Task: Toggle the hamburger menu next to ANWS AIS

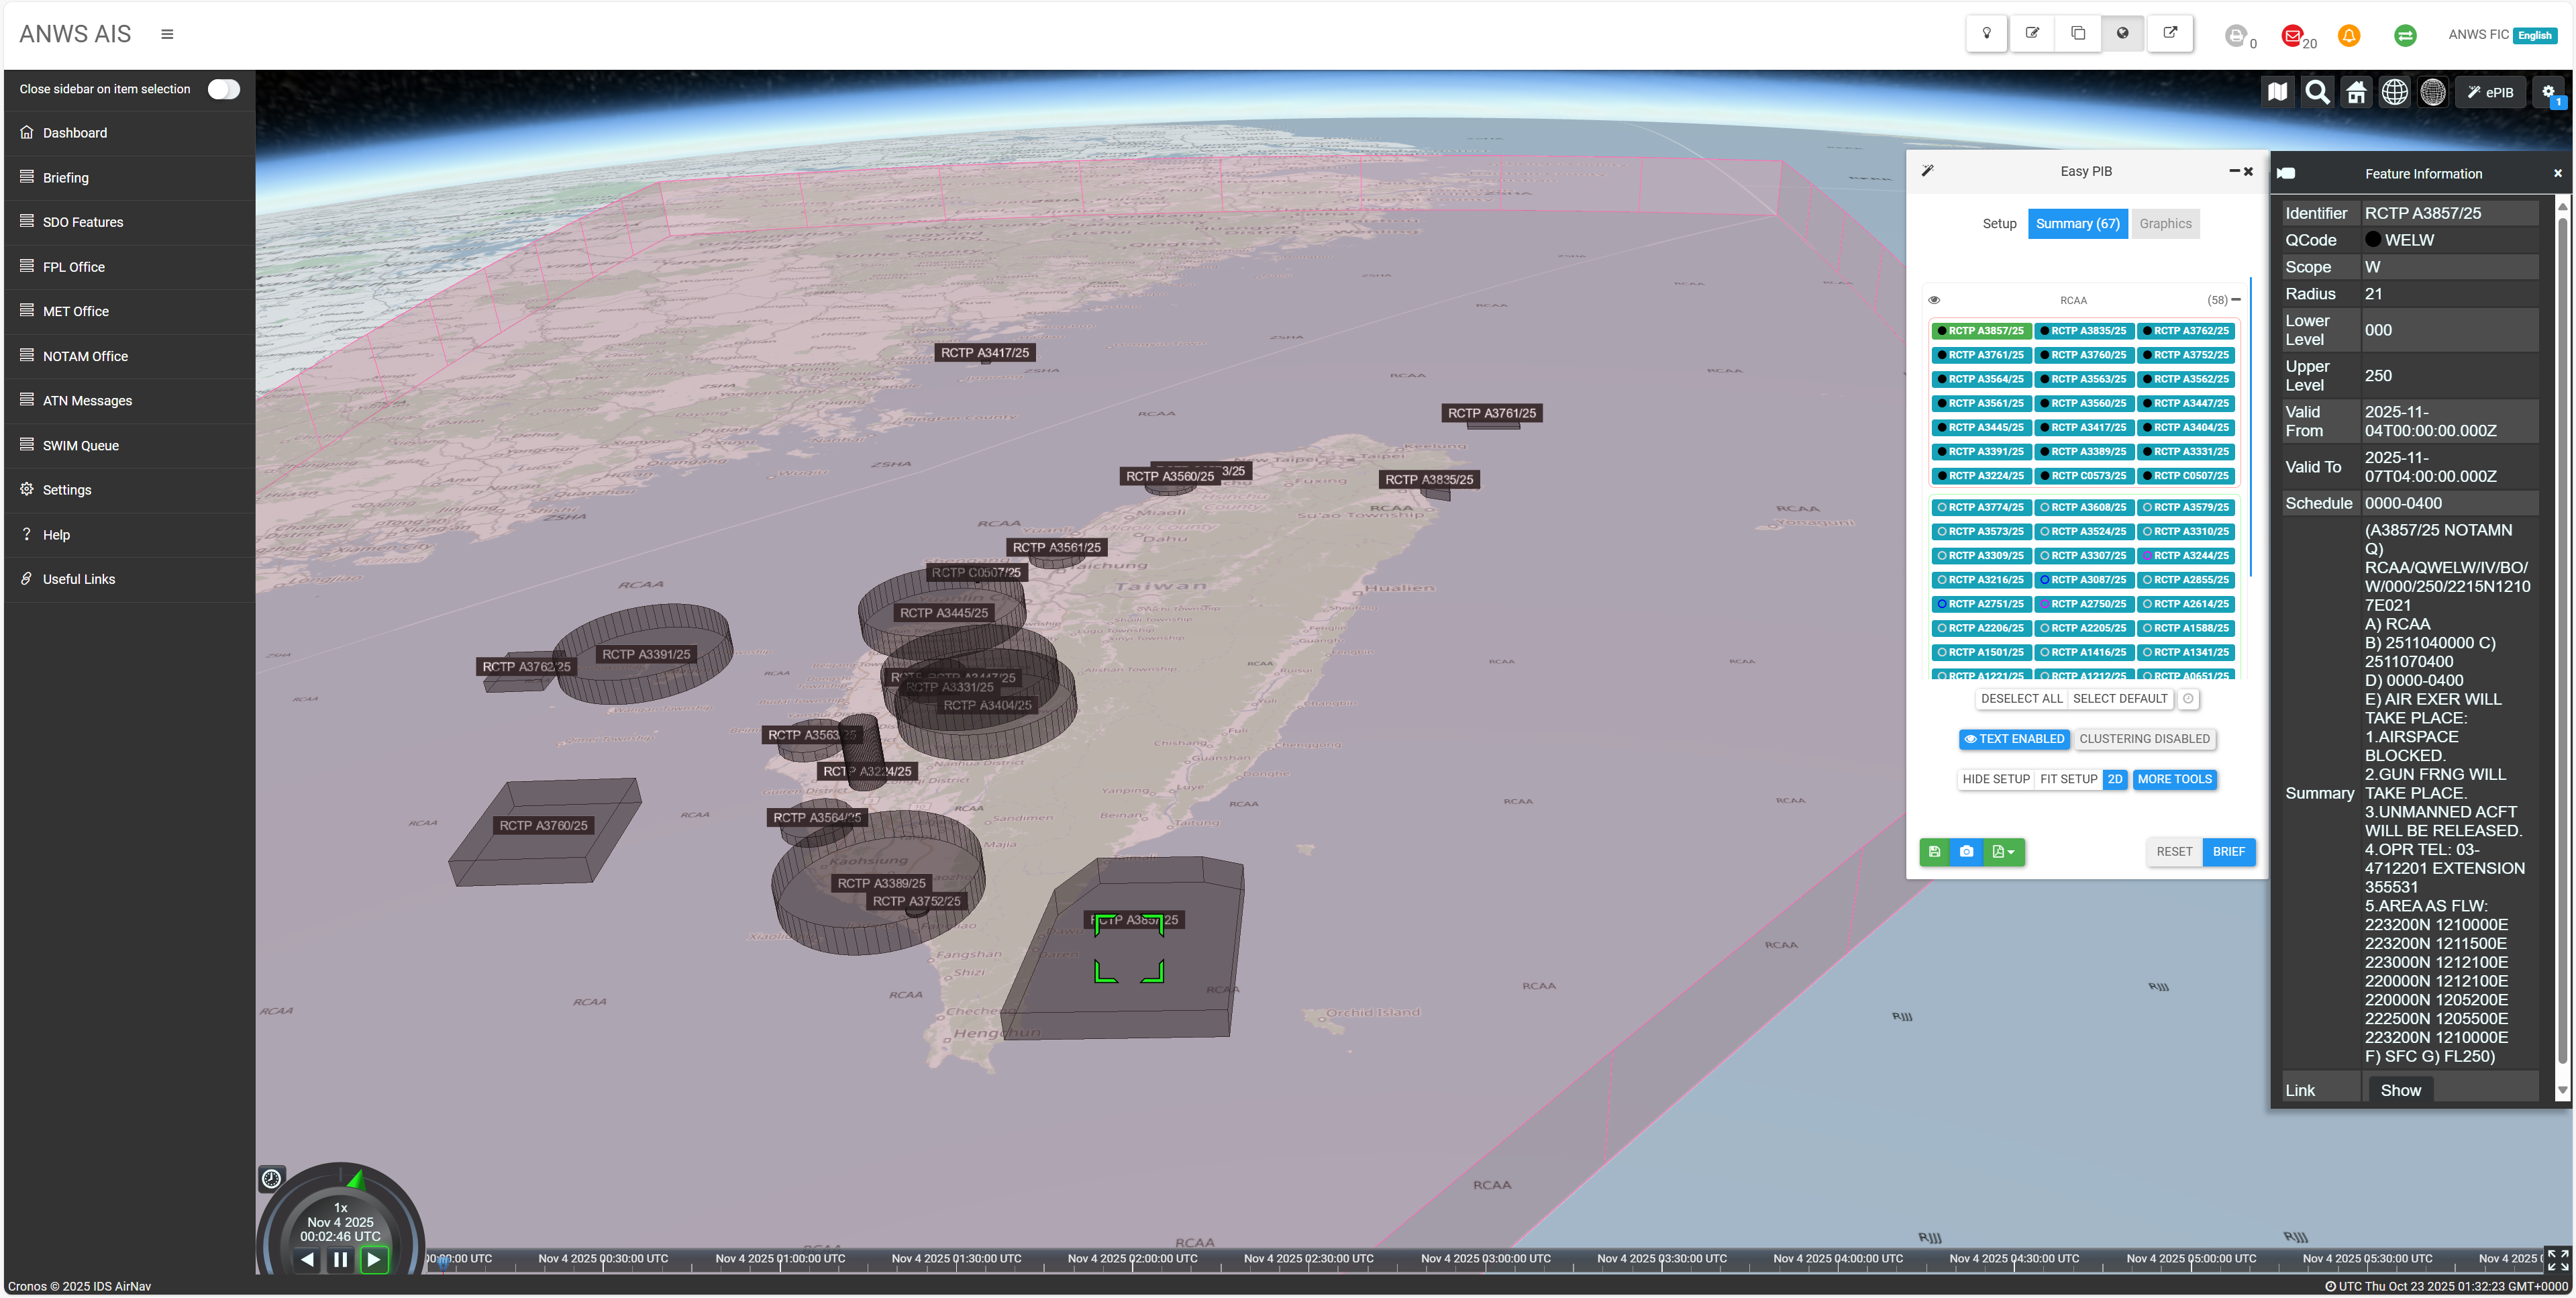Action: tap(167, 34)
